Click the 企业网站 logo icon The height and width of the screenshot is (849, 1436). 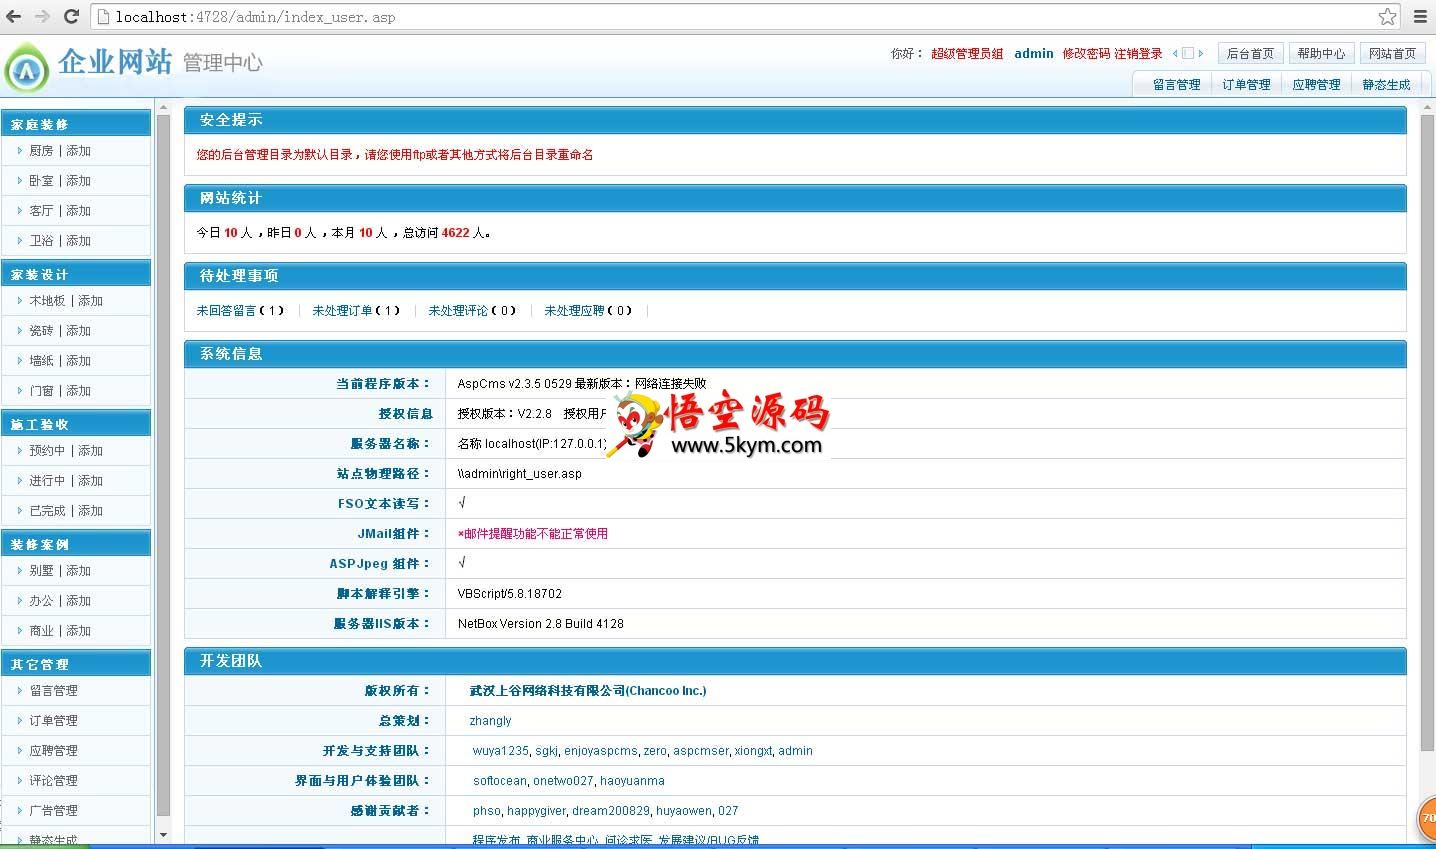point(26,69)
